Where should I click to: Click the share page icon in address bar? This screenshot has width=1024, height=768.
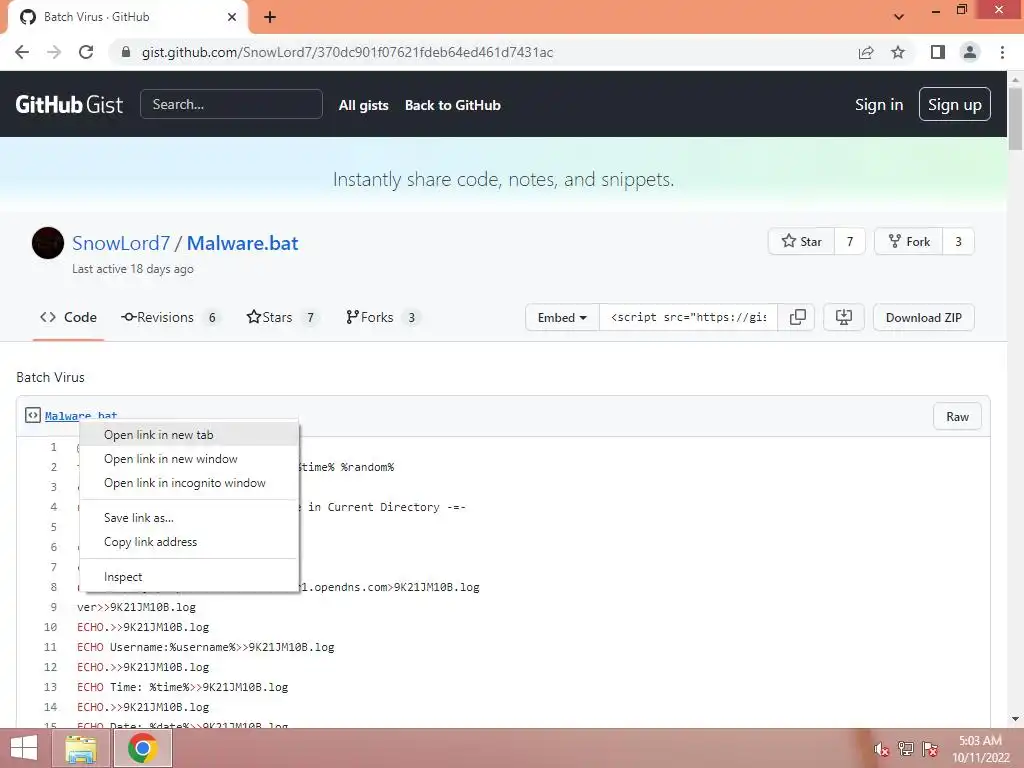click(866, 52)
